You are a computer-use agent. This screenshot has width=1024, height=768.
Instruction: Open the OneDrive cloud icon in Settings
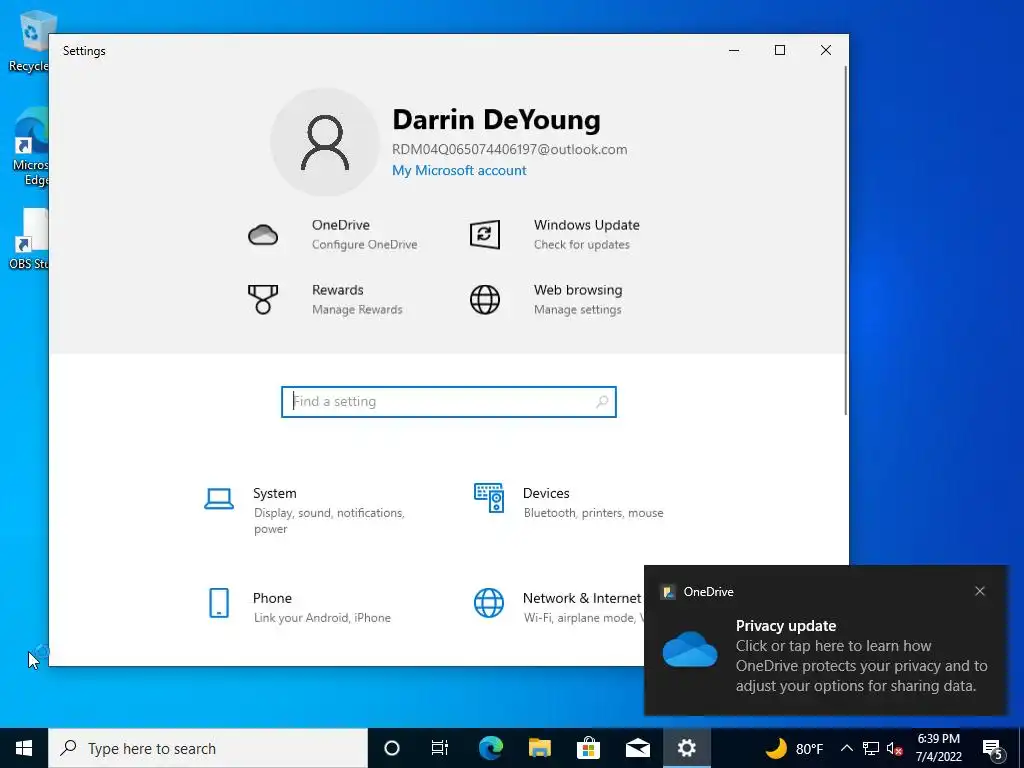click(x=263, y=234)
